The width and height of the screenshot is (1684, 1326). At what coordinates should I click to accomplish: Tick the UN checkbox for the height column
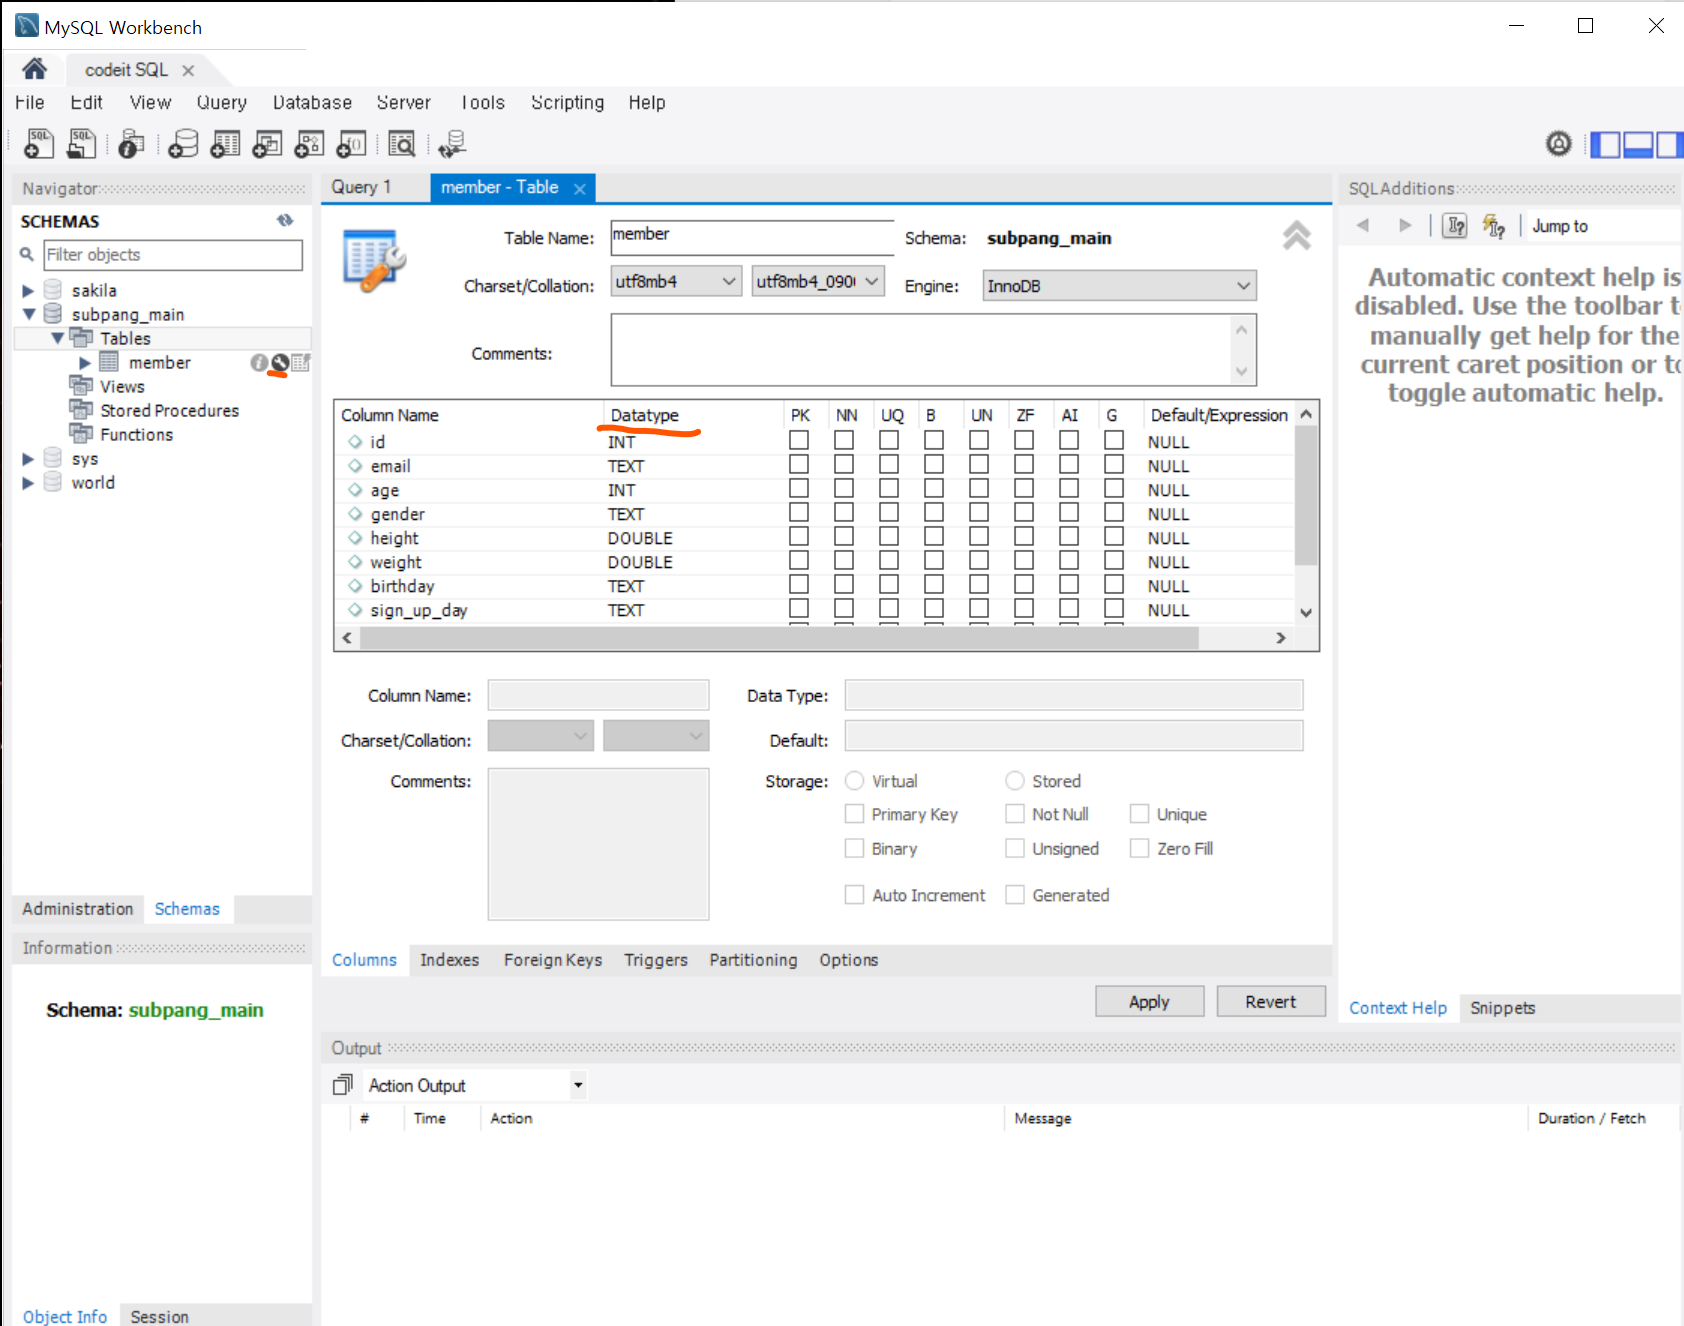pos(979,537)
